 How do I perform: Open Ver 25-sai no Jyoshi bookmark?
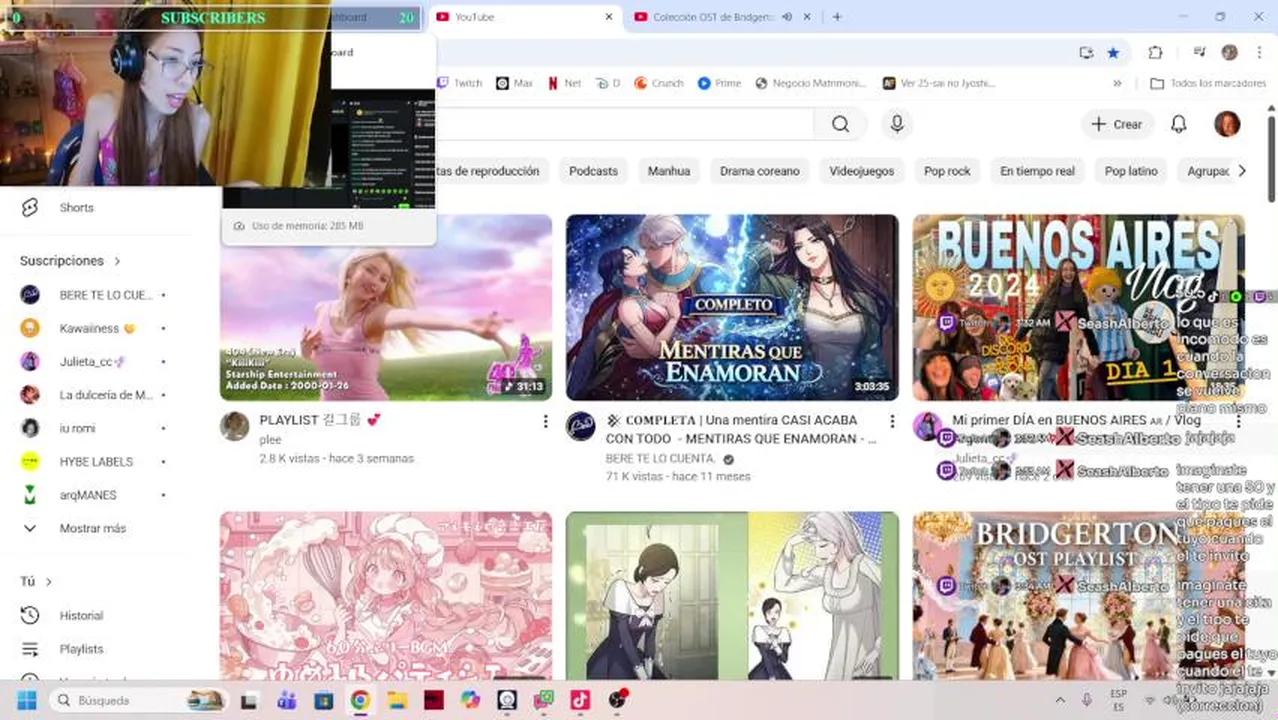[939, 83]
